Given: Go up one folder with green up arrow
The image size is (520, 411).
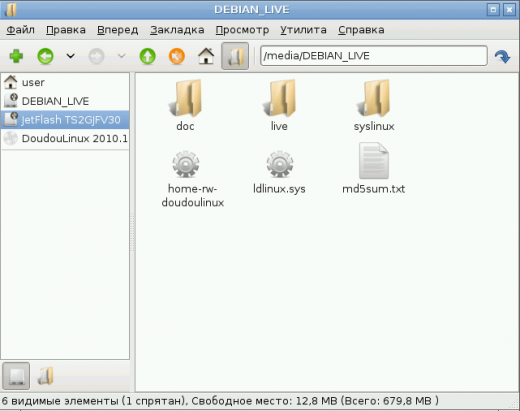Looking at the screenshot, I should pyautogui.click(x=148, y=56).
